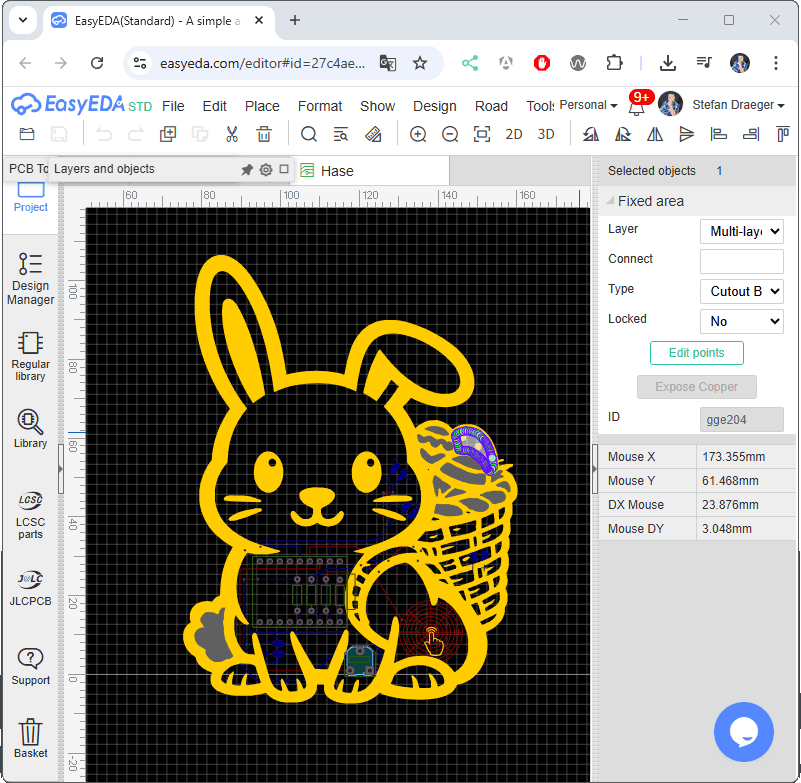Select the Delete tool in the toolbar
Image resolution: width=801 pixels, height=783 pixels.
[x=264, y=133]
